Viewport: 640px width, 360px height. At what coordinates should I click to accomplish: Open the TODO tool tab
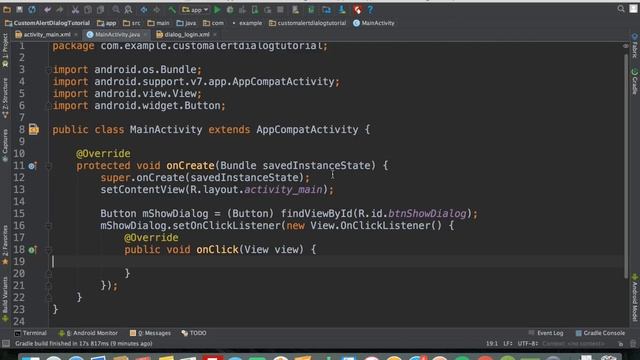pos(194,333)
